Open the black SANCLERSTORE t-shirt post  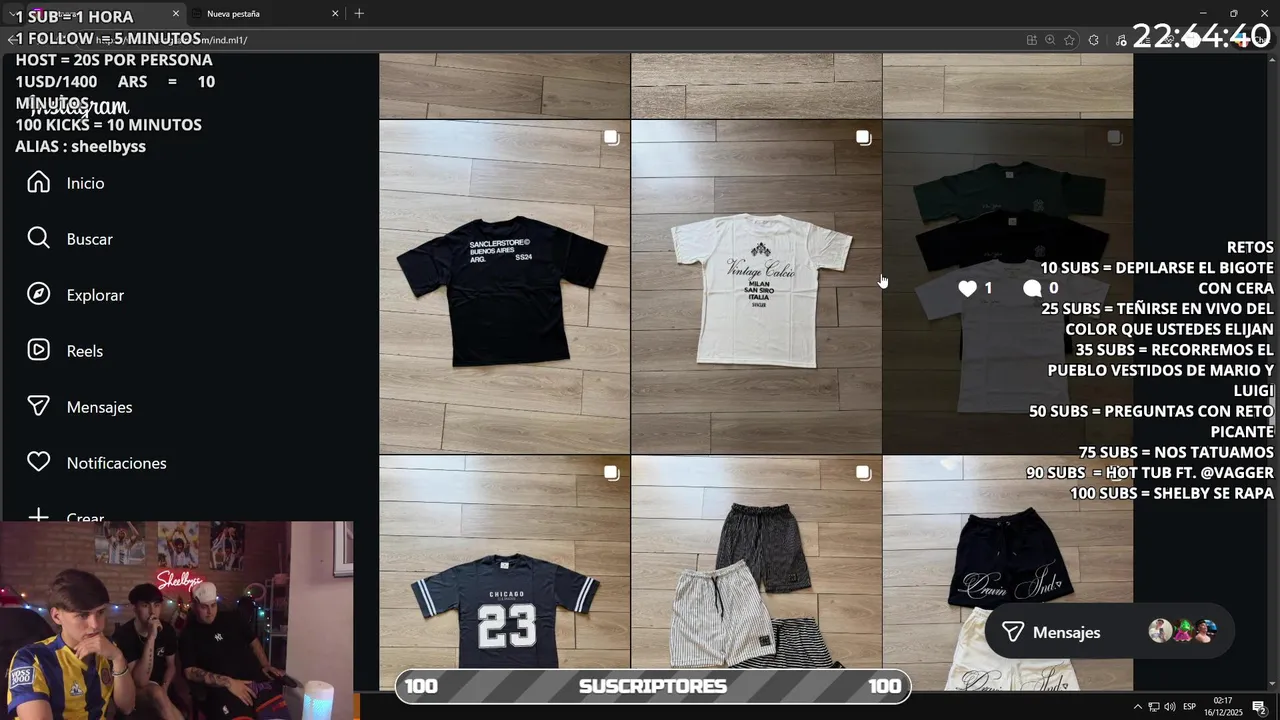click(504, 287)
